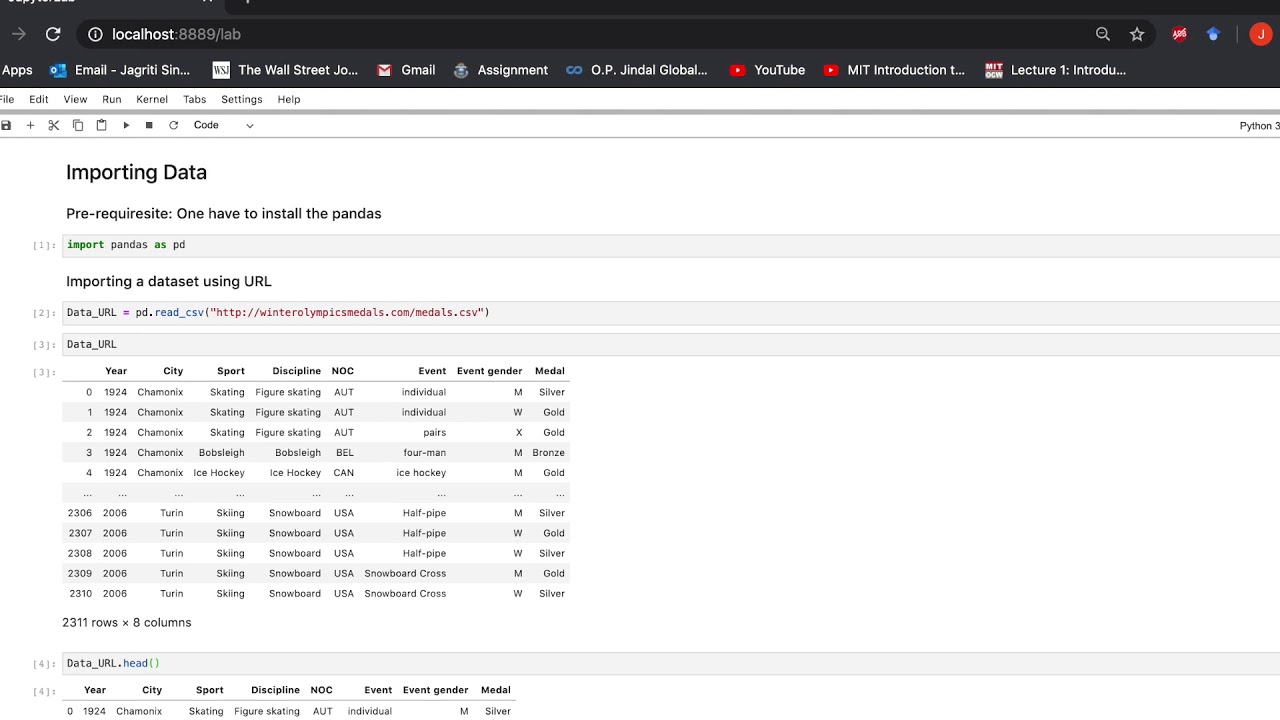Select the 'Importing a dataset using URL' heading
1280x720 pixels.
coord(169,282)
